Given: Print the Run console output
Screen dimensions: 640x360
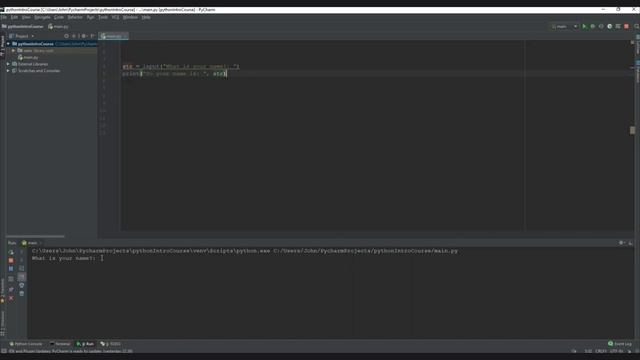Looking at the screenshot, I should tap(22, 285).
